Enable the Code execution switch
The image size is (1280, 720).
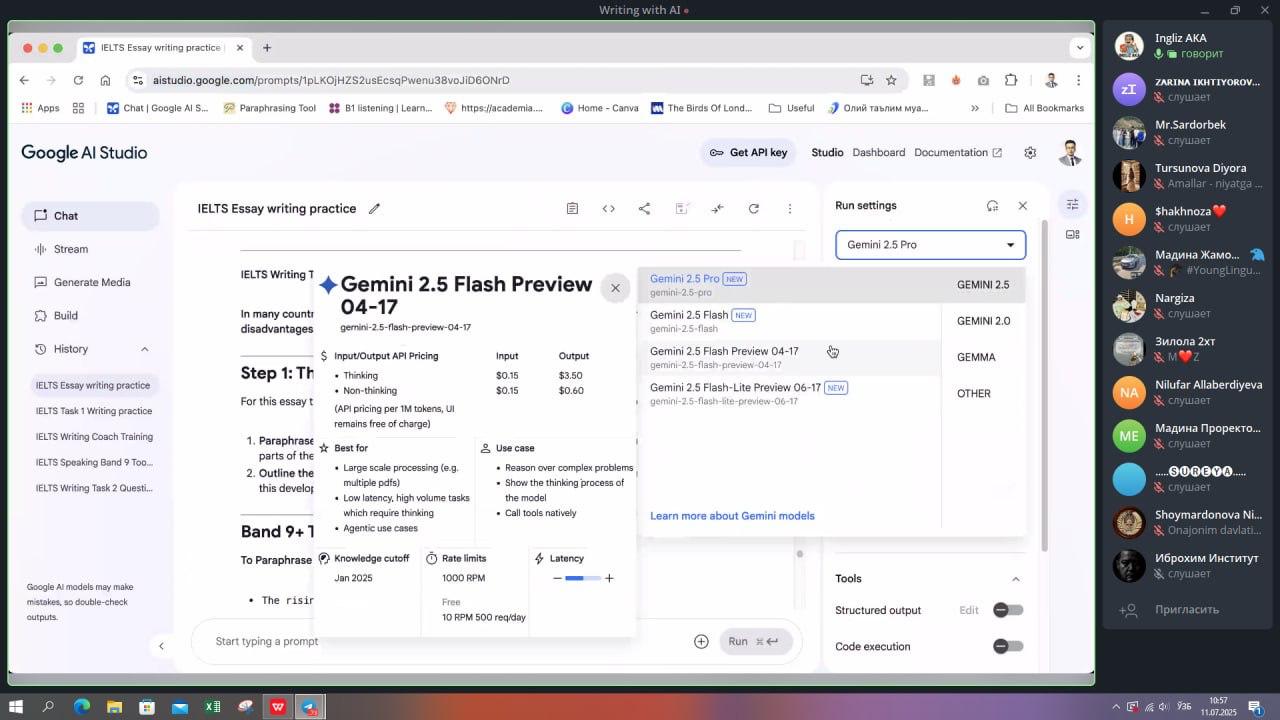[1007, 646]
